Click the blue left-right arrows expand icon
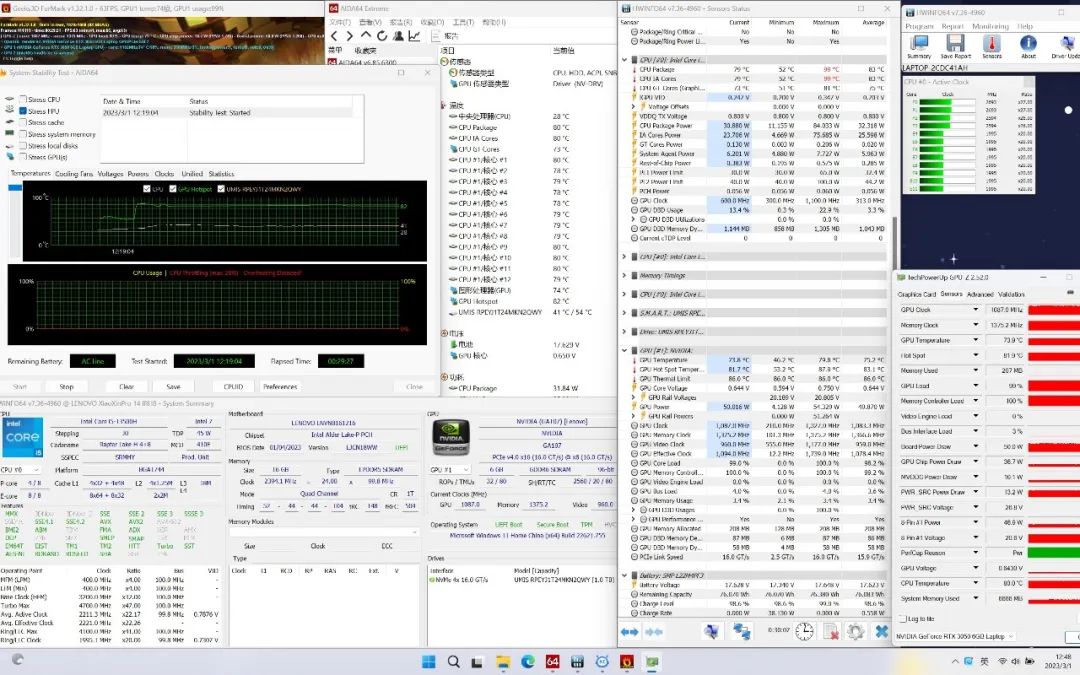The image size is (1080, 675). [630, 632]
